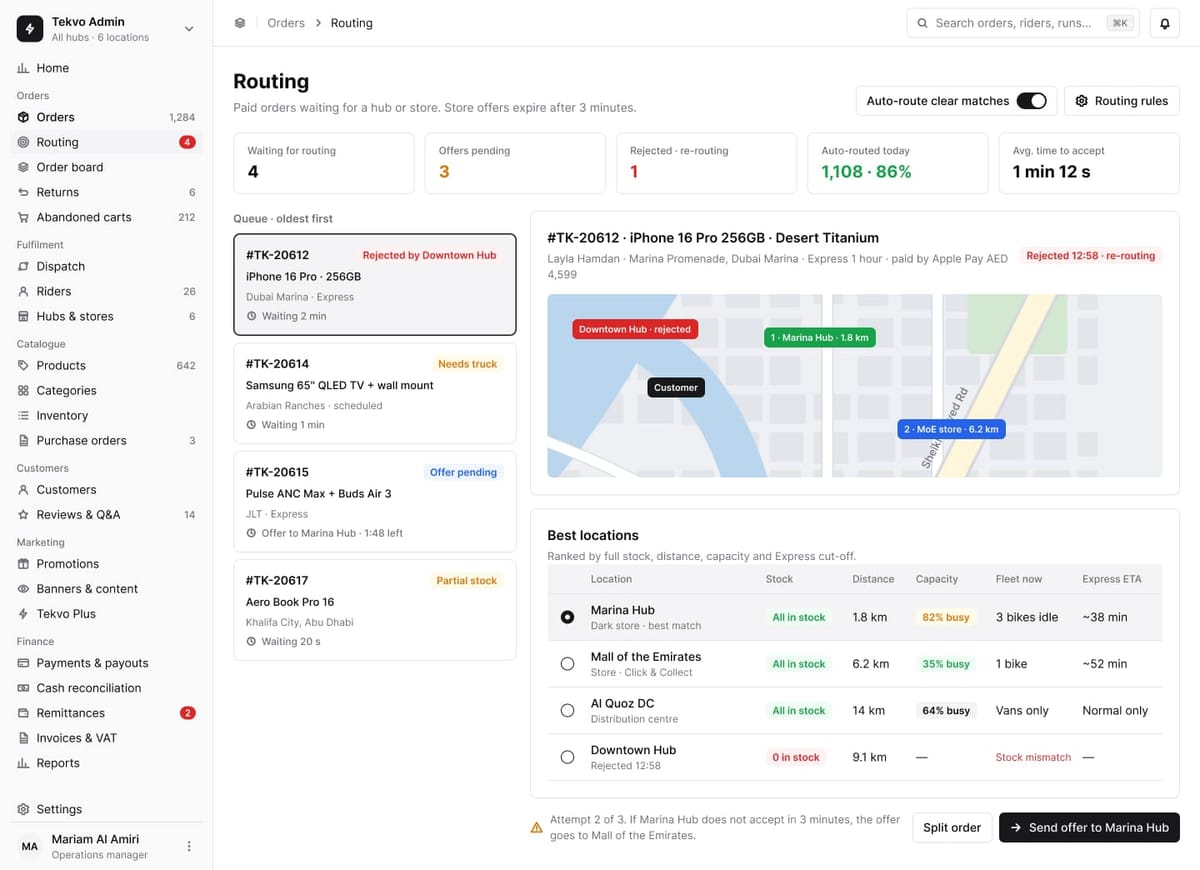Screen dimensions: 1200x870
Task: Click the Routing target icon in sidebar
Action: tap(23, 142)
